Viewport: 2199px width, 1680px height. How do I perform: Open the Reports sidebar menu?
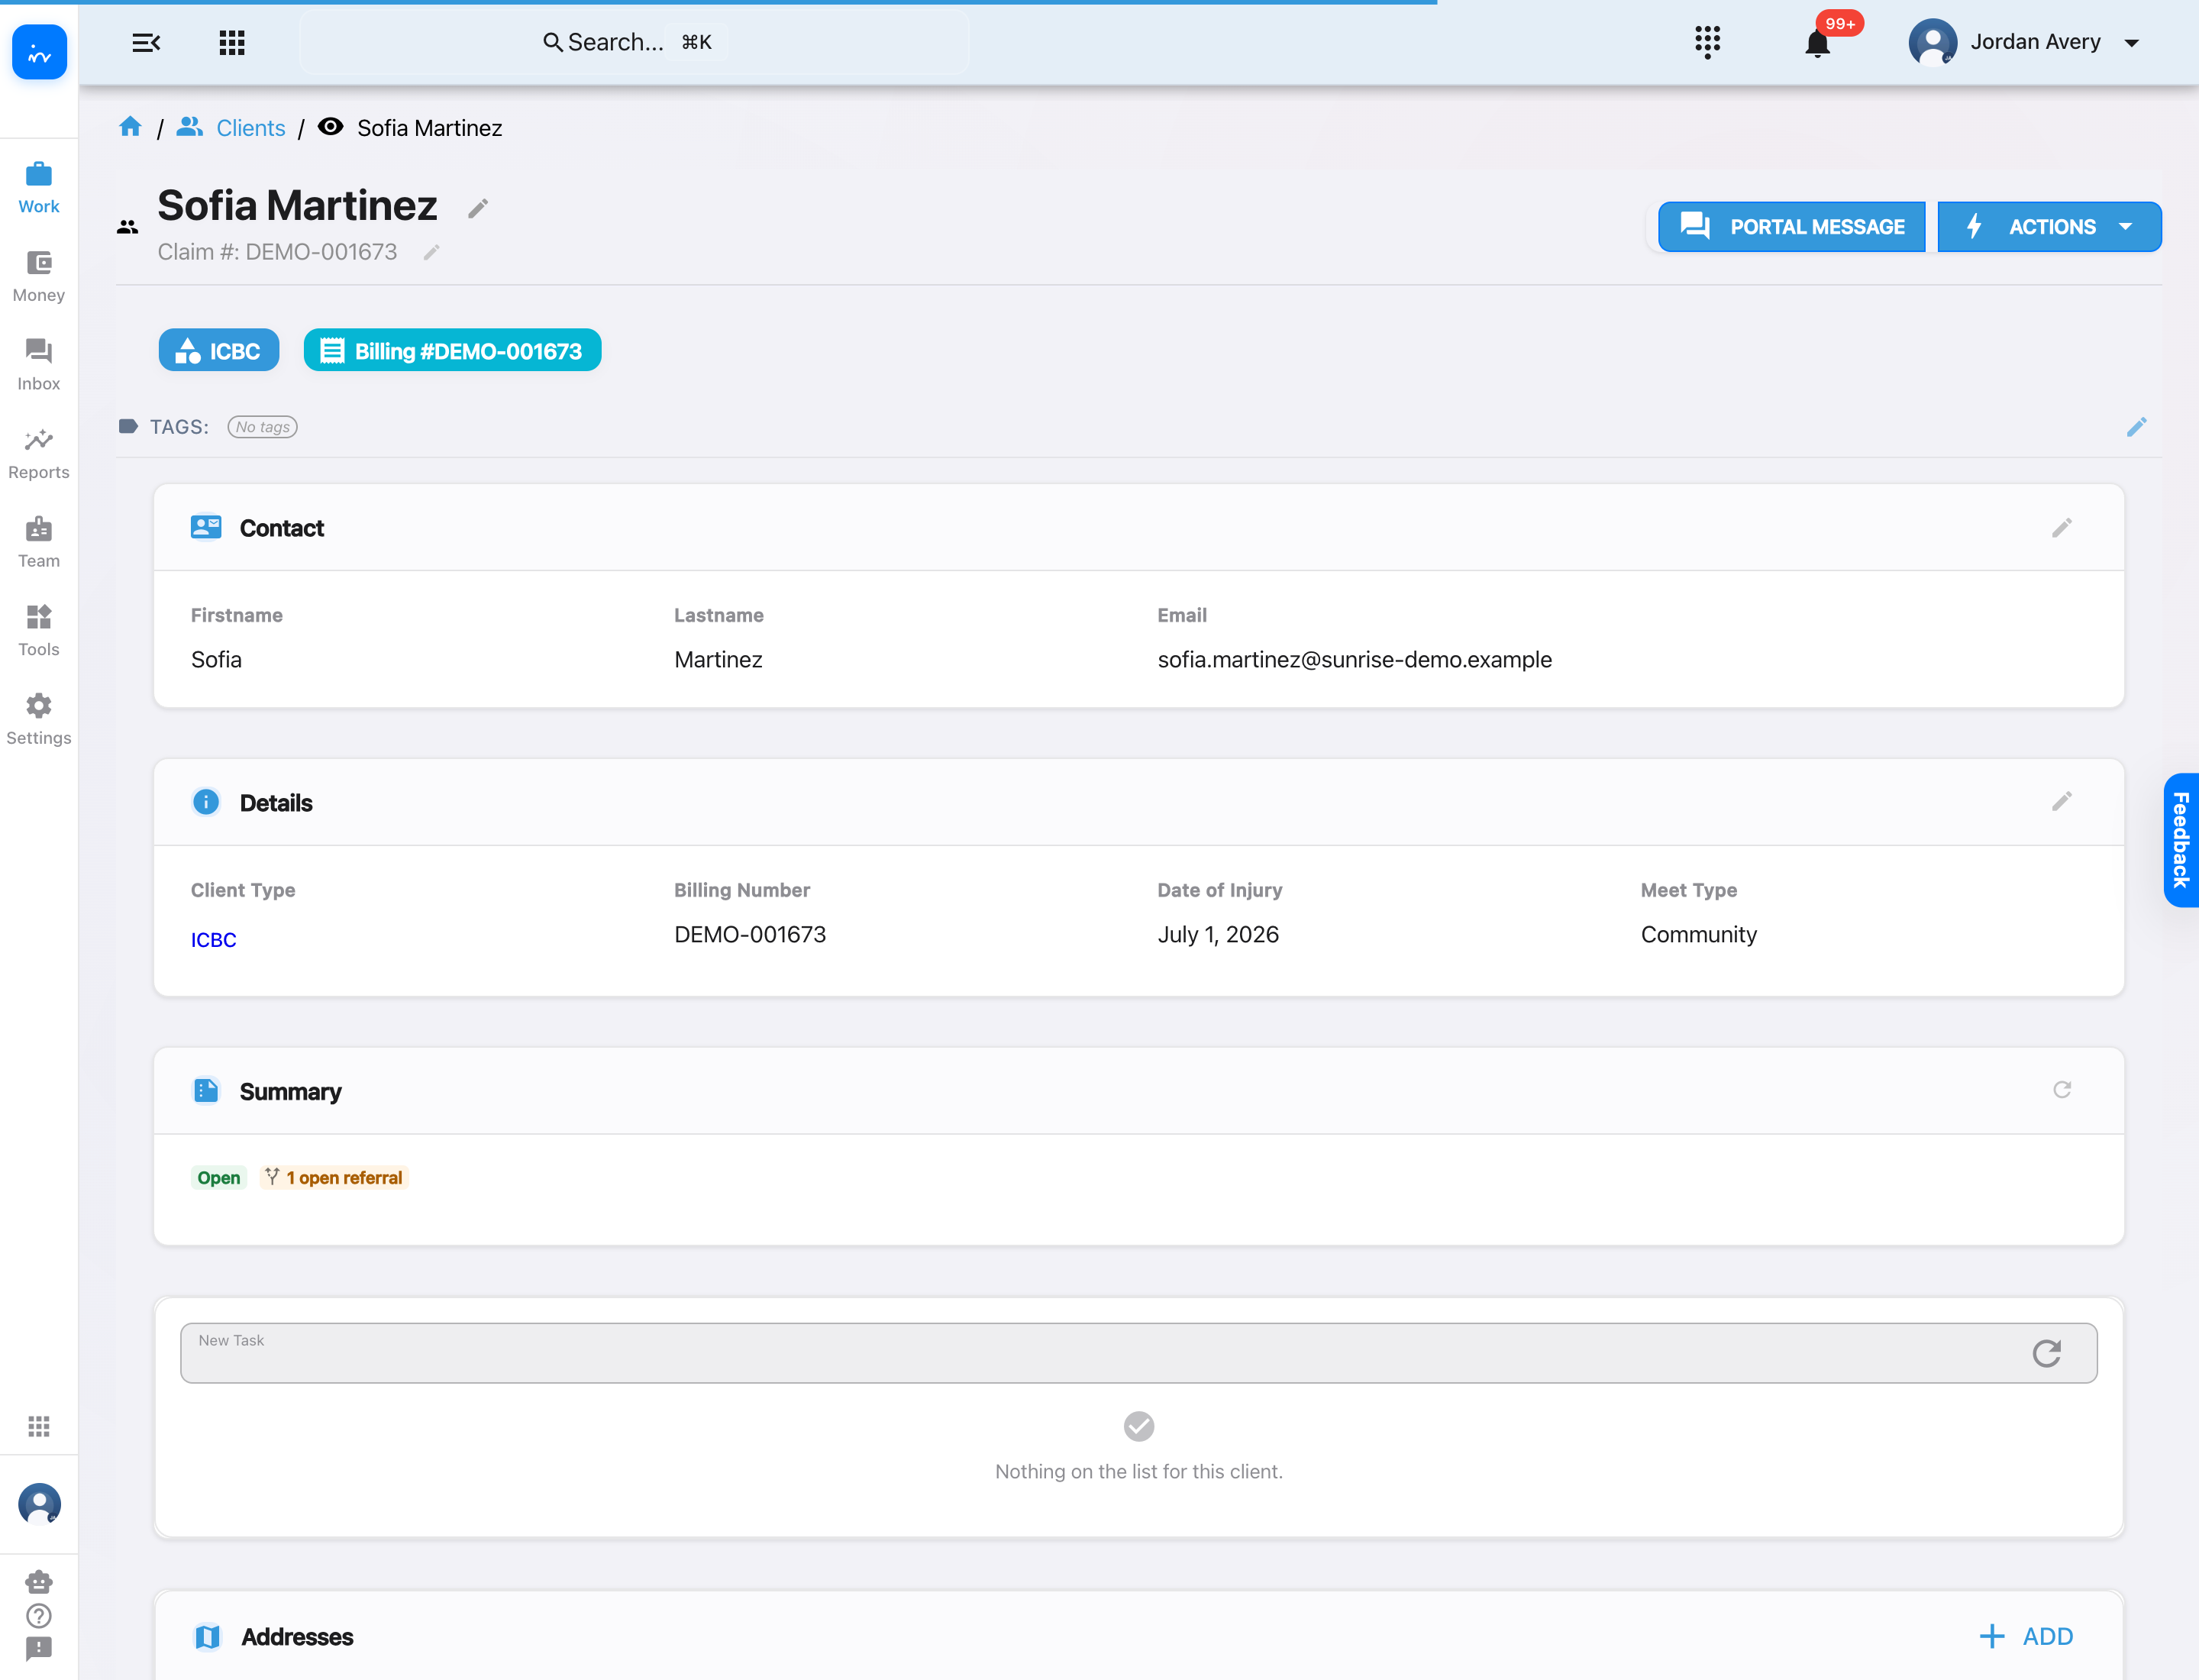[x=39, y=454]
